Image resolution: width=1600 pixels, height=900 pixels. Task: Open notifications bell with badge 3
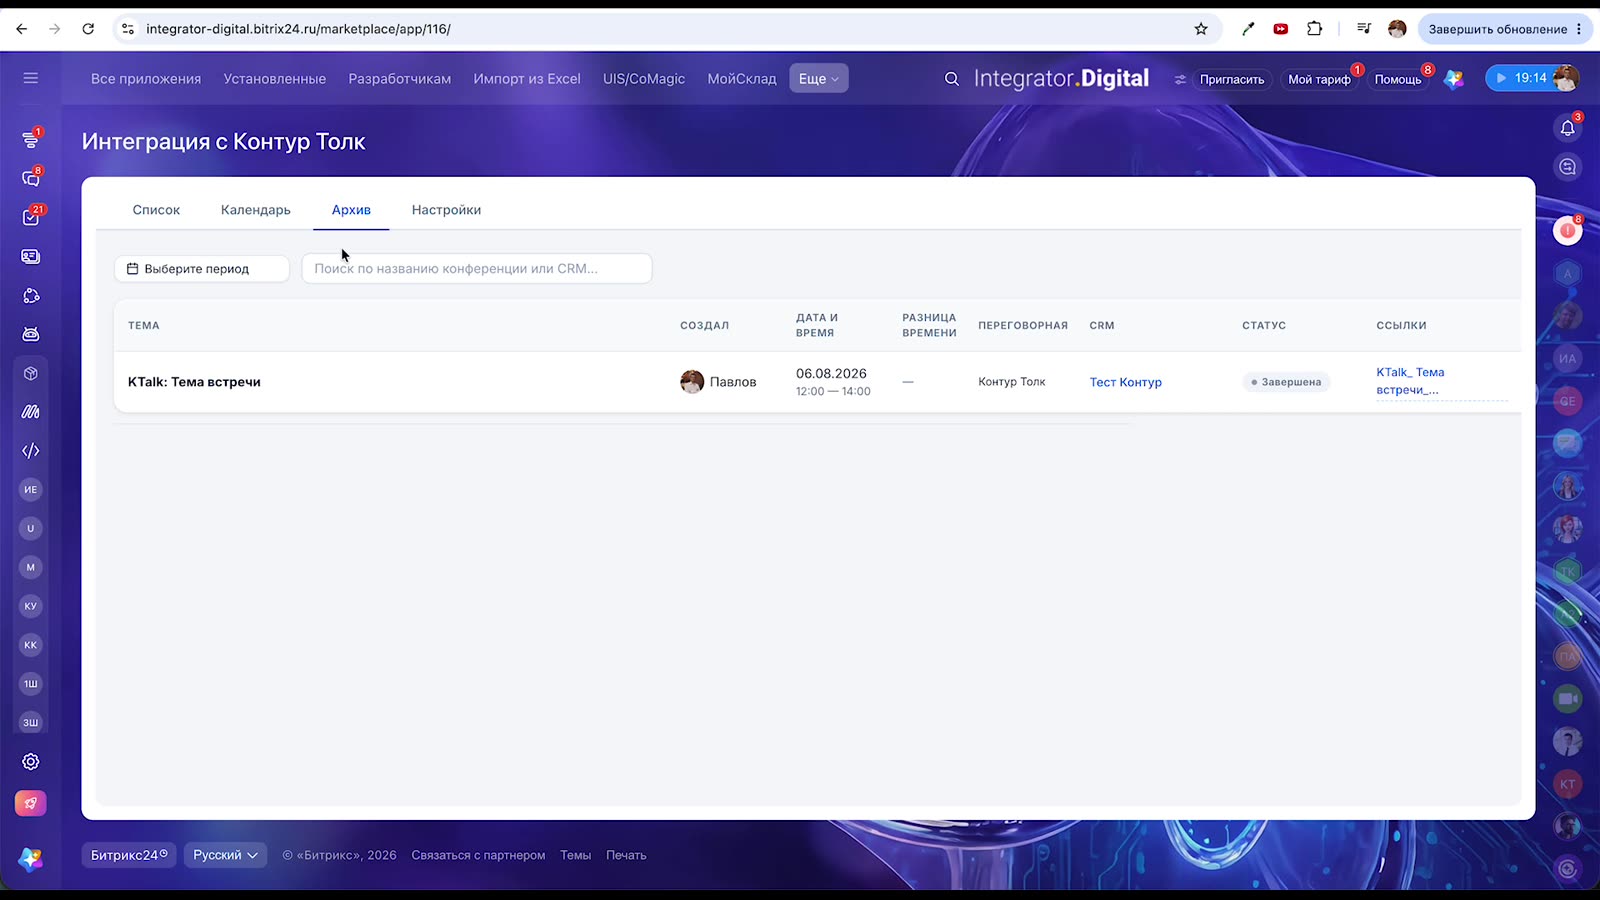point(1567,128)
